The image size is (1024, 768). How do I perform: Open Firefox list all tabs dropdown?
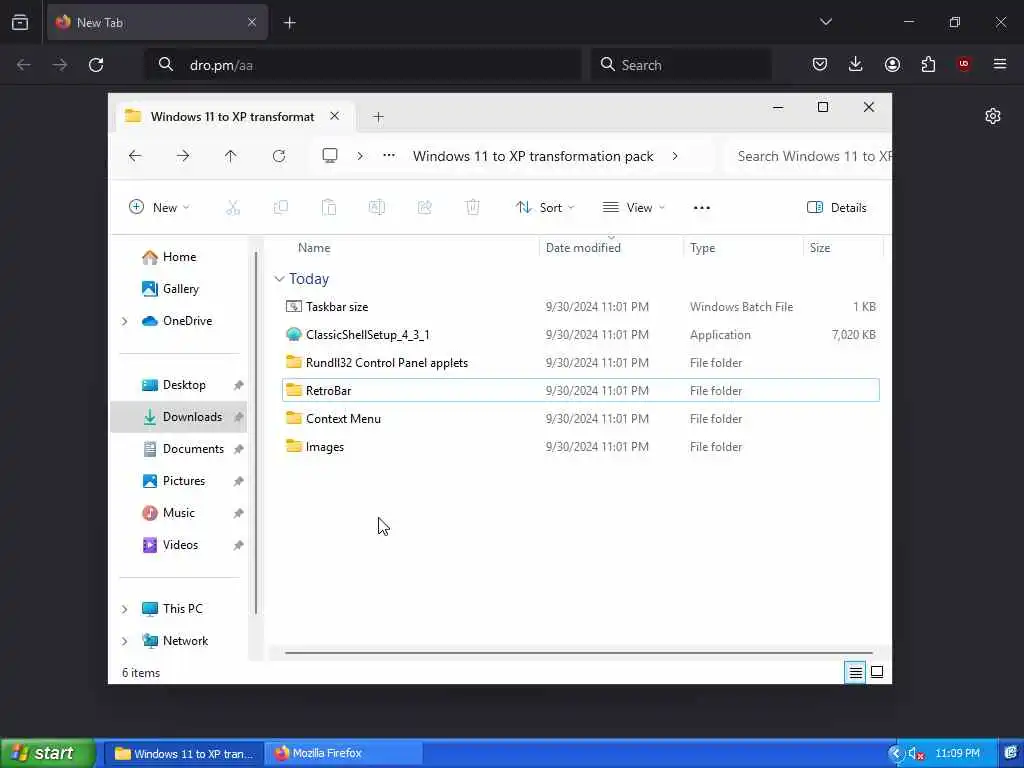coord(825,22)
